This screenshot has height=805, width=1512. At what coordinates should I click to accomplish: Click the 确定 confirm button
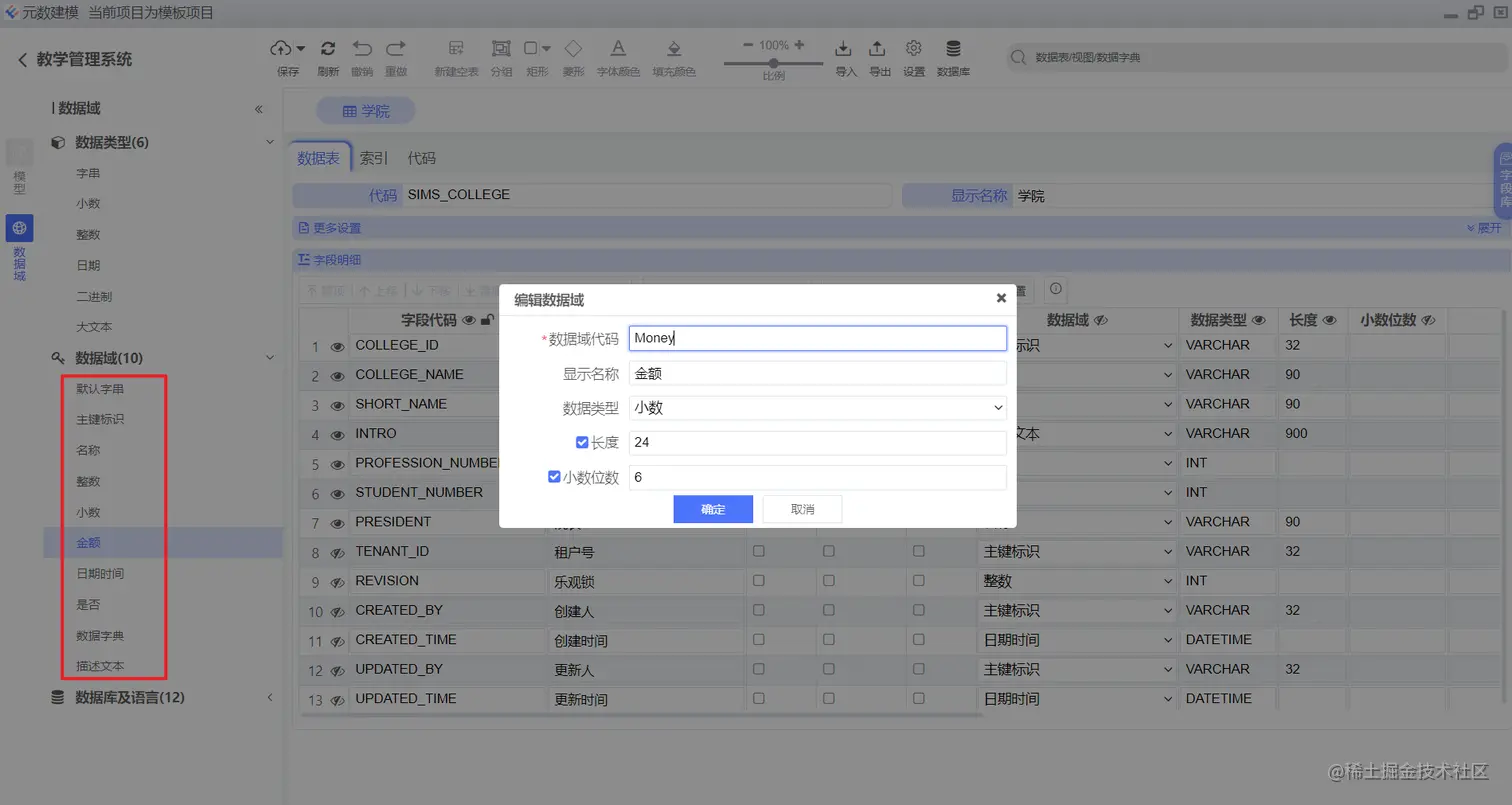coord(713,509)
